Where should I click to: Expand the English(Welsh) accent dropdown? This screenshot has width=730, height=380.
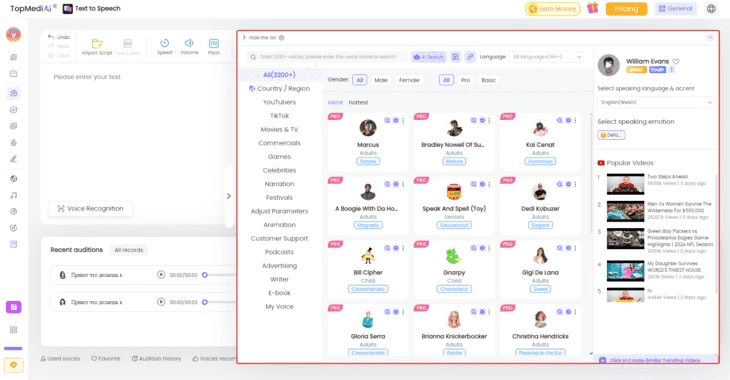655,102
